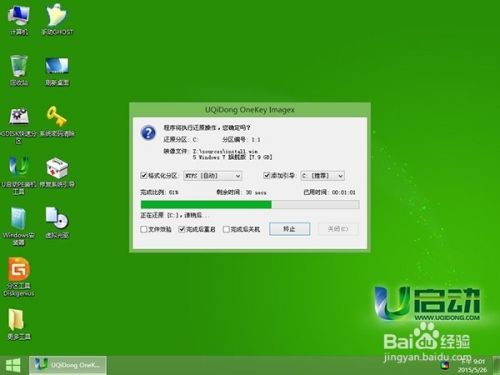Click the UQiDong OneKey Imagex title bar
This screenshot has height=375, width=500.
coord(250,109)
